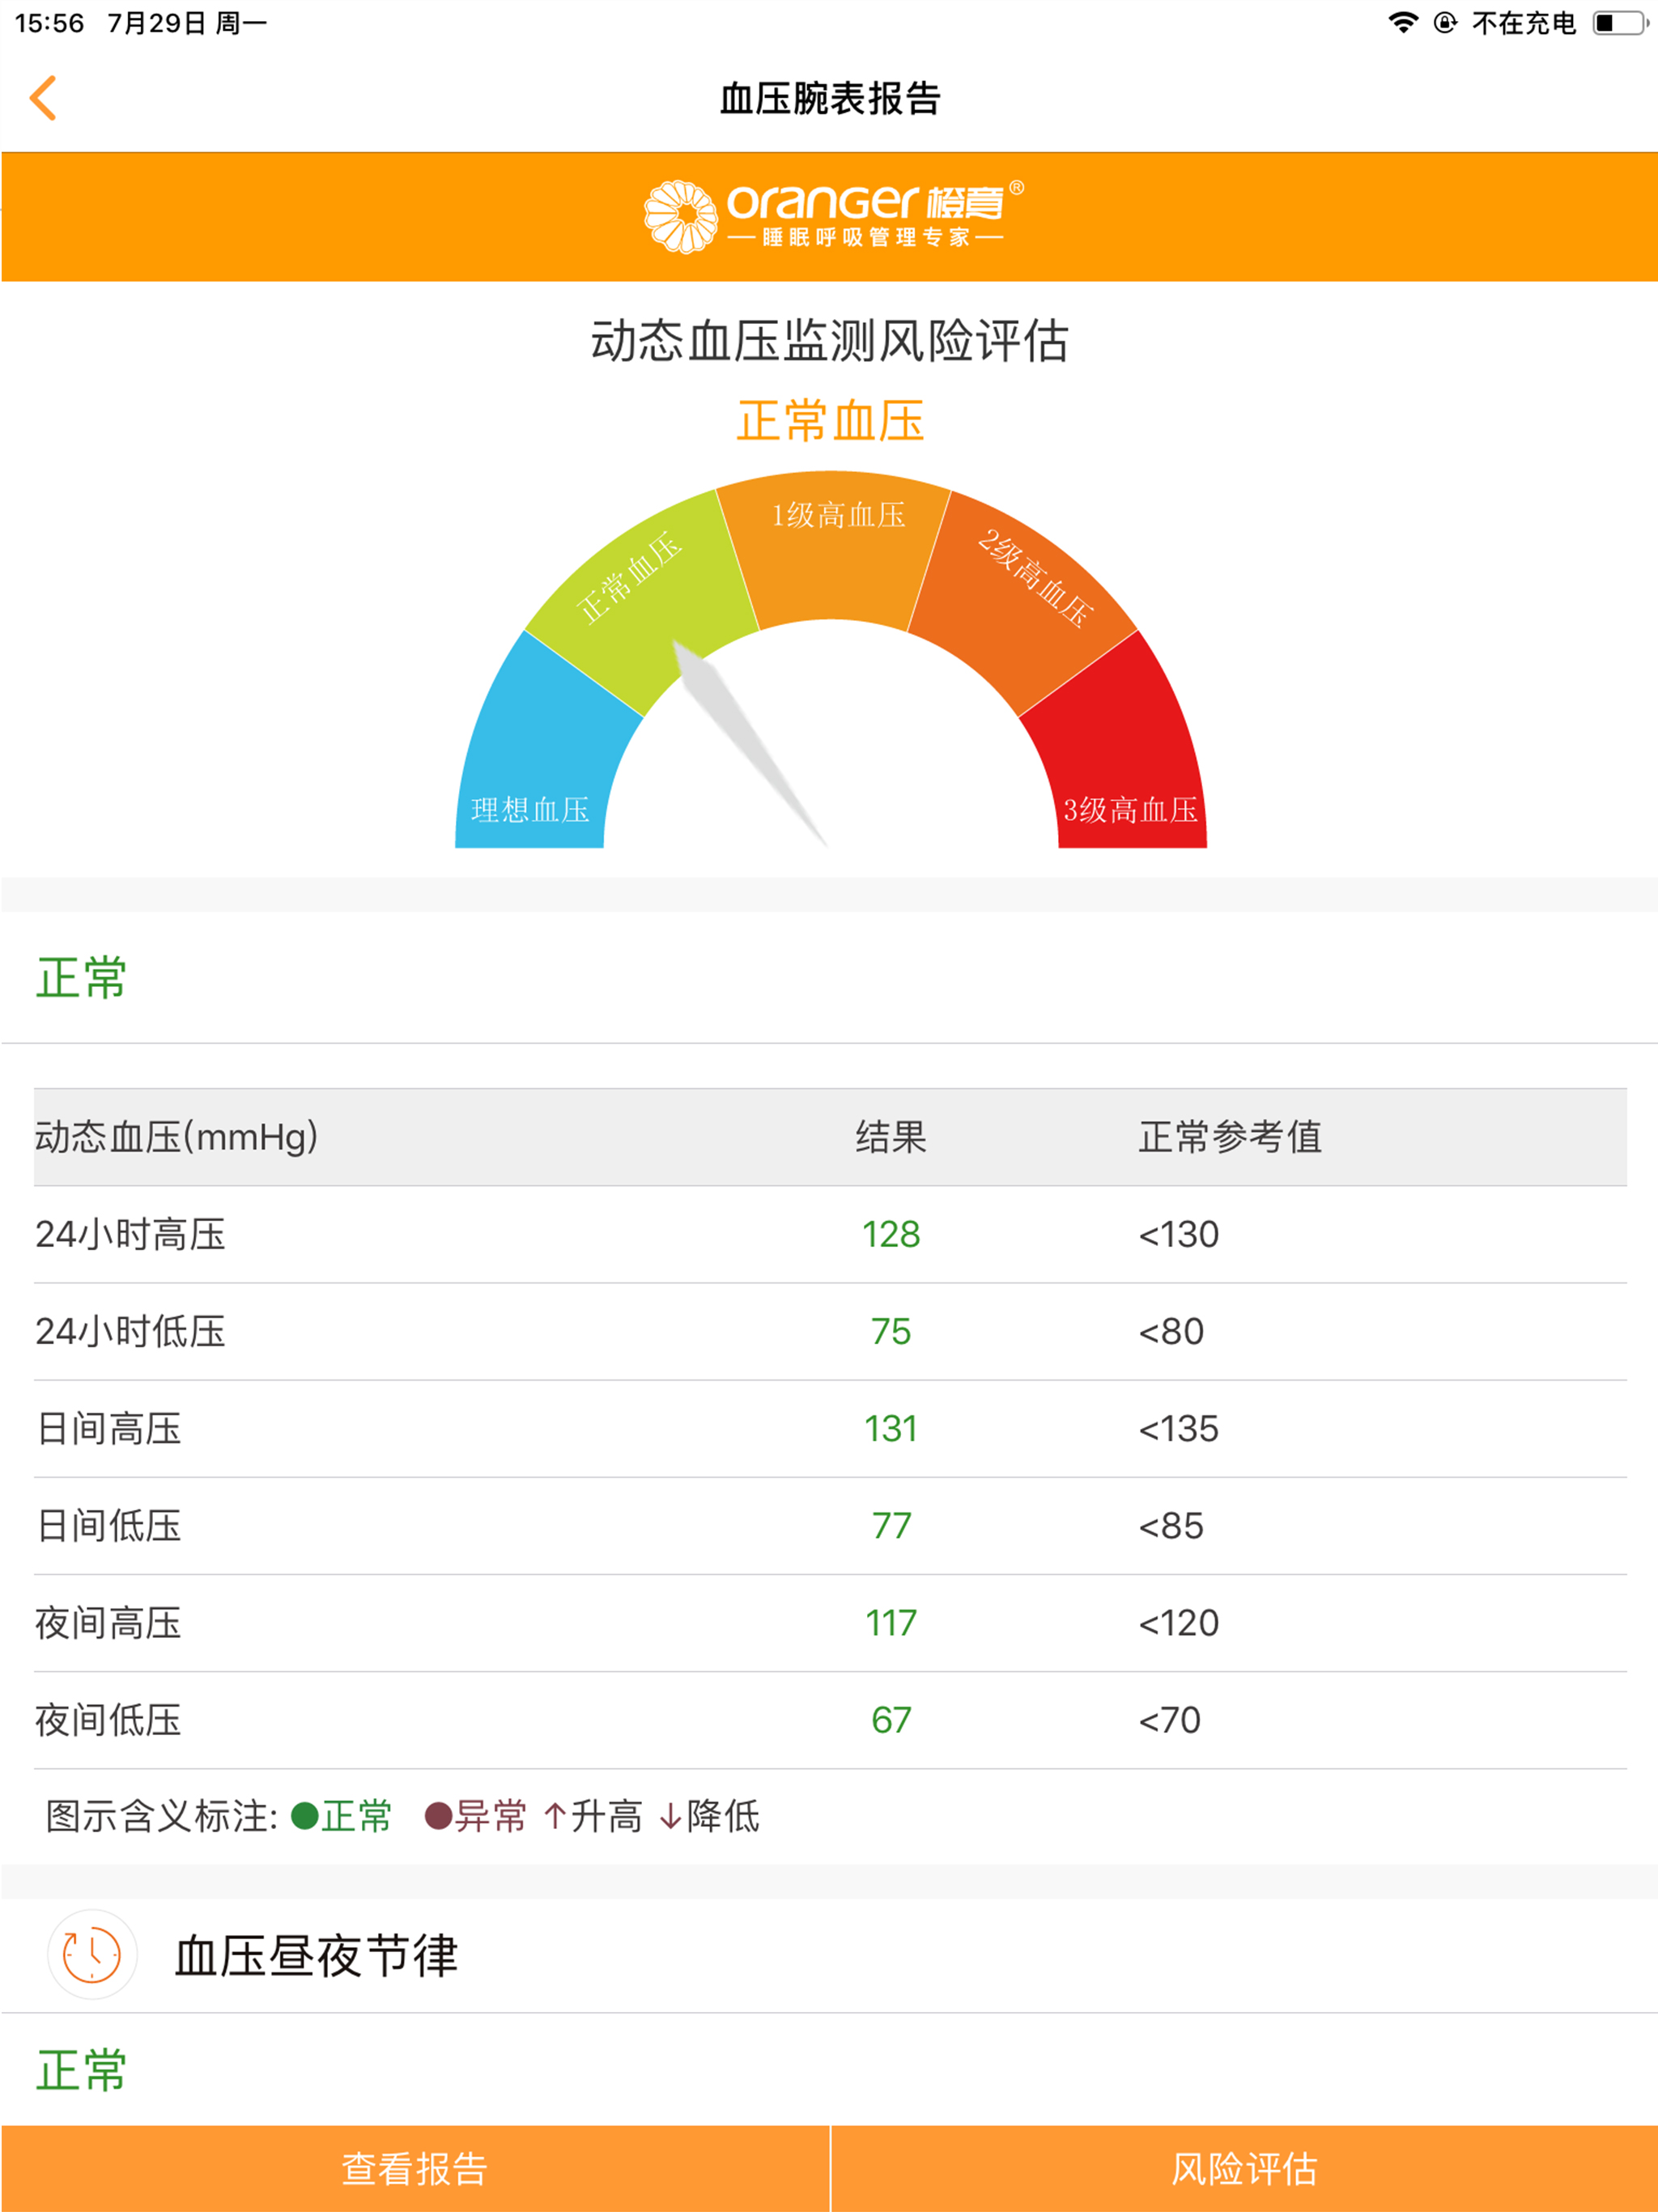Tap the ↑升高 legend entry

pos(593,1815)
